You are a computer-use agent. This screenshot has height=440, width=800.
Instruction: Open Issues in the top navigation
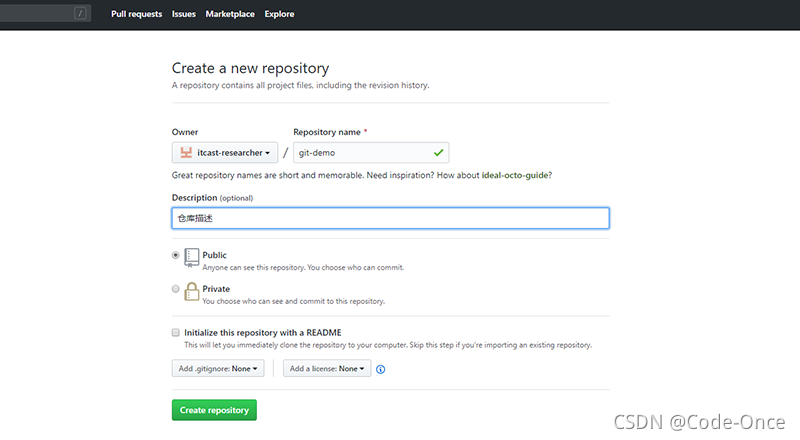[x=184, y=14]
